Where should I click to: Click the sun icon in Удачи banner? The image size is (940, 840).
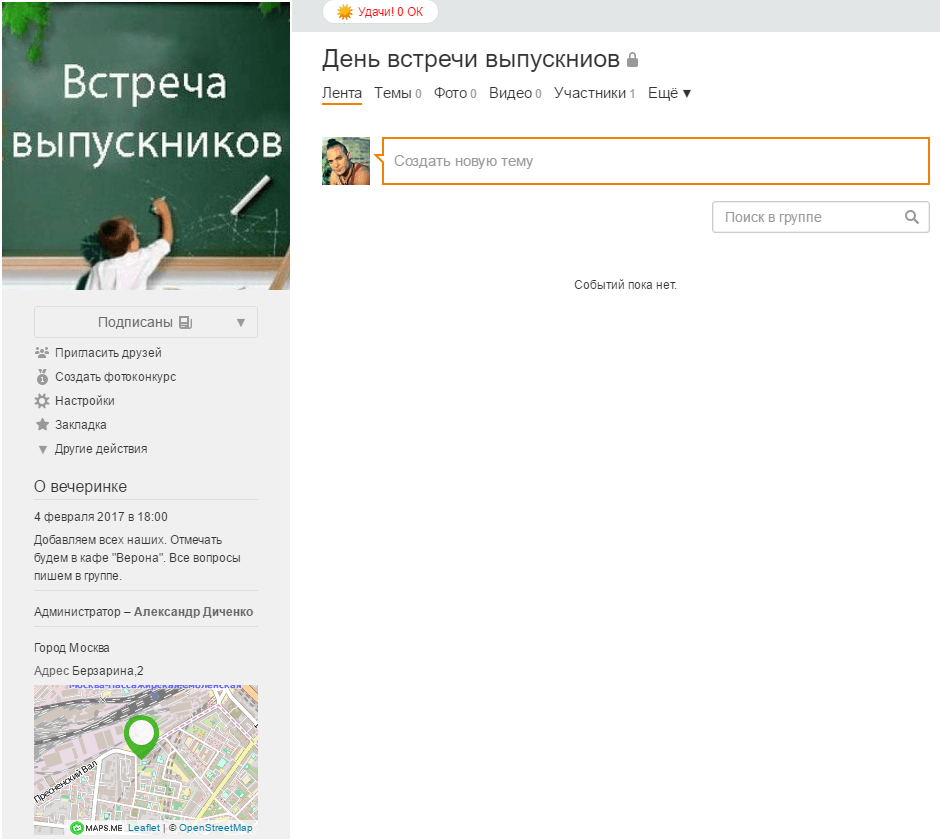(x=345, y=12)
